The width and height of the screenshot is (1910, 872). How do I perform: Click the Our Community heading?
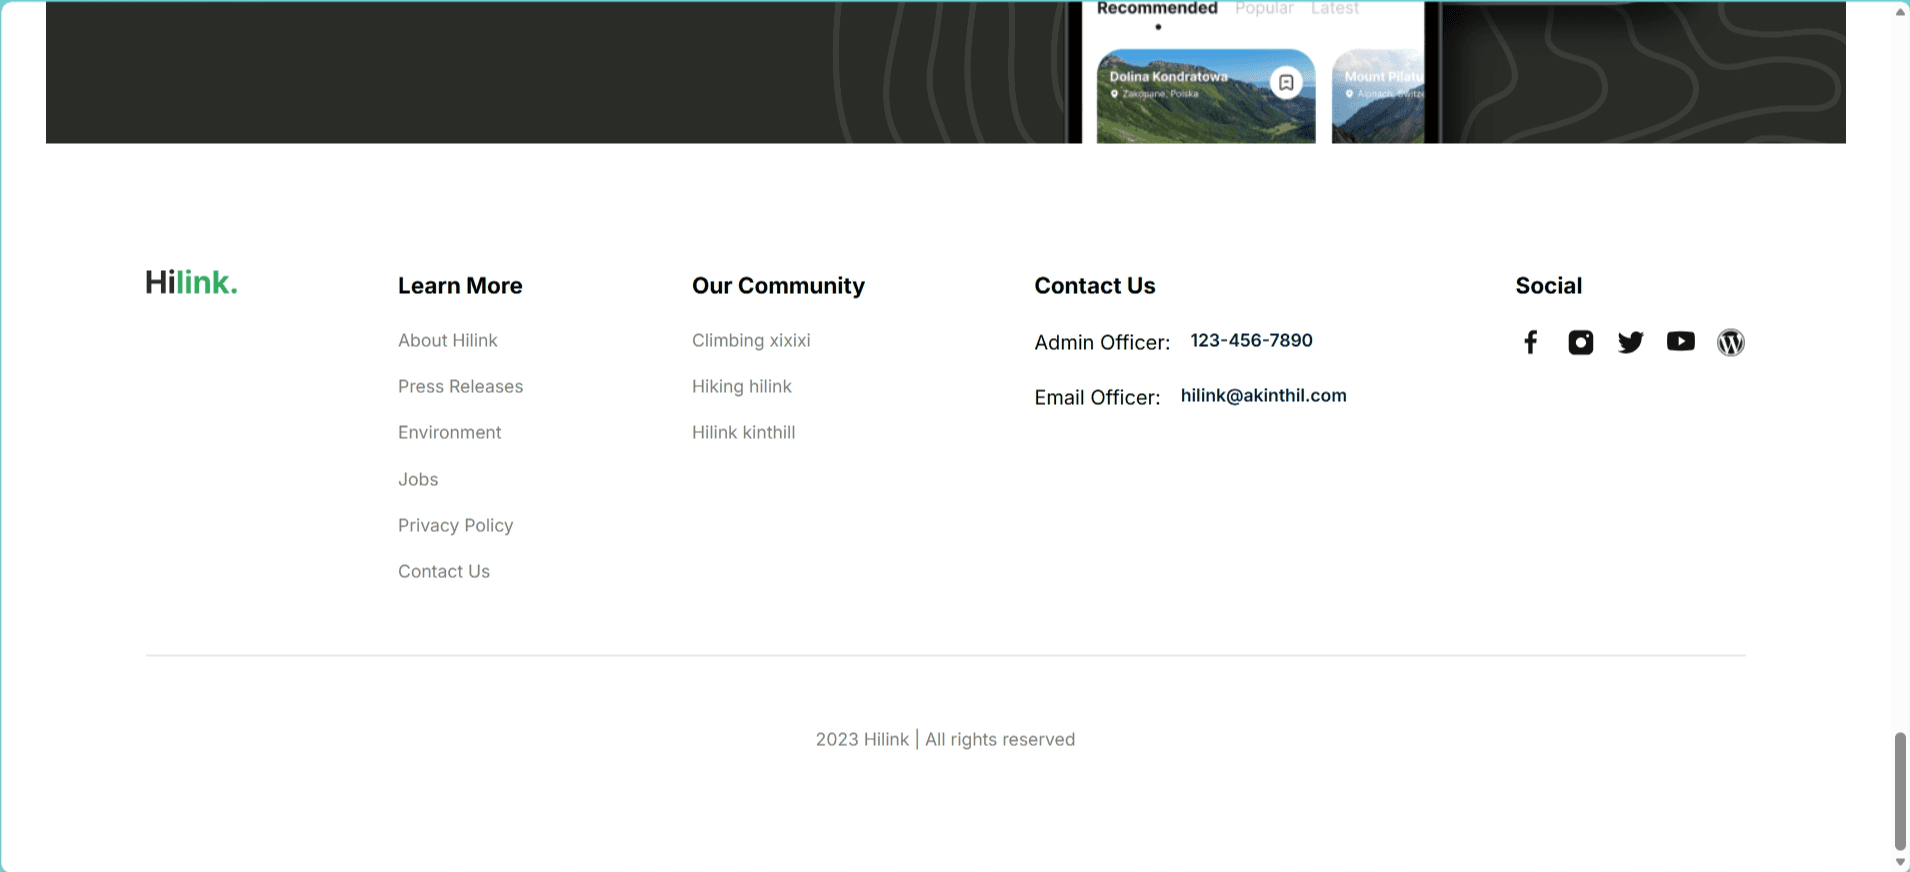pos(778,285)
